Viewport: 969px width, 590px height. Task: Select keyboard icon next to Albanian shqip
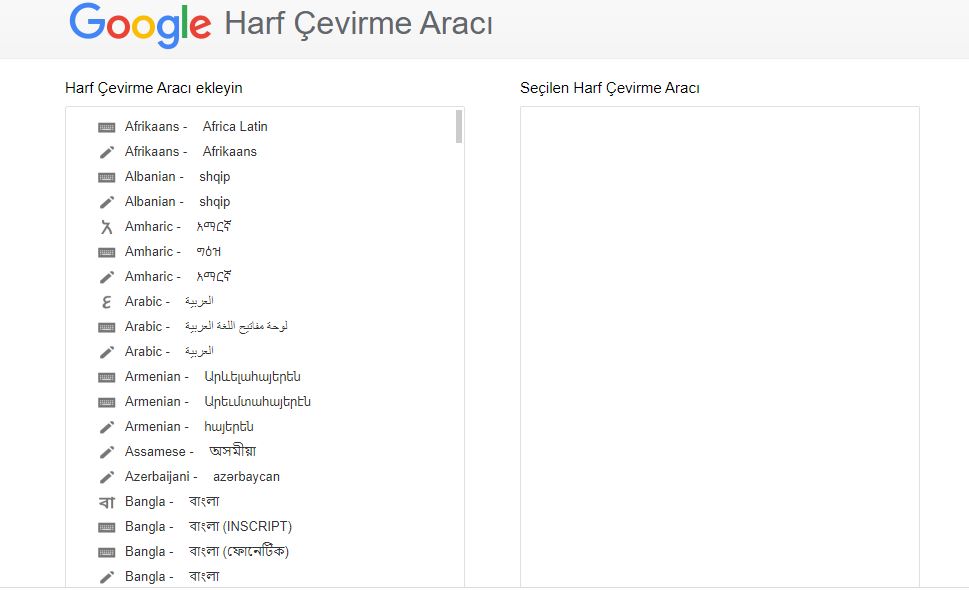click(106, 177)
